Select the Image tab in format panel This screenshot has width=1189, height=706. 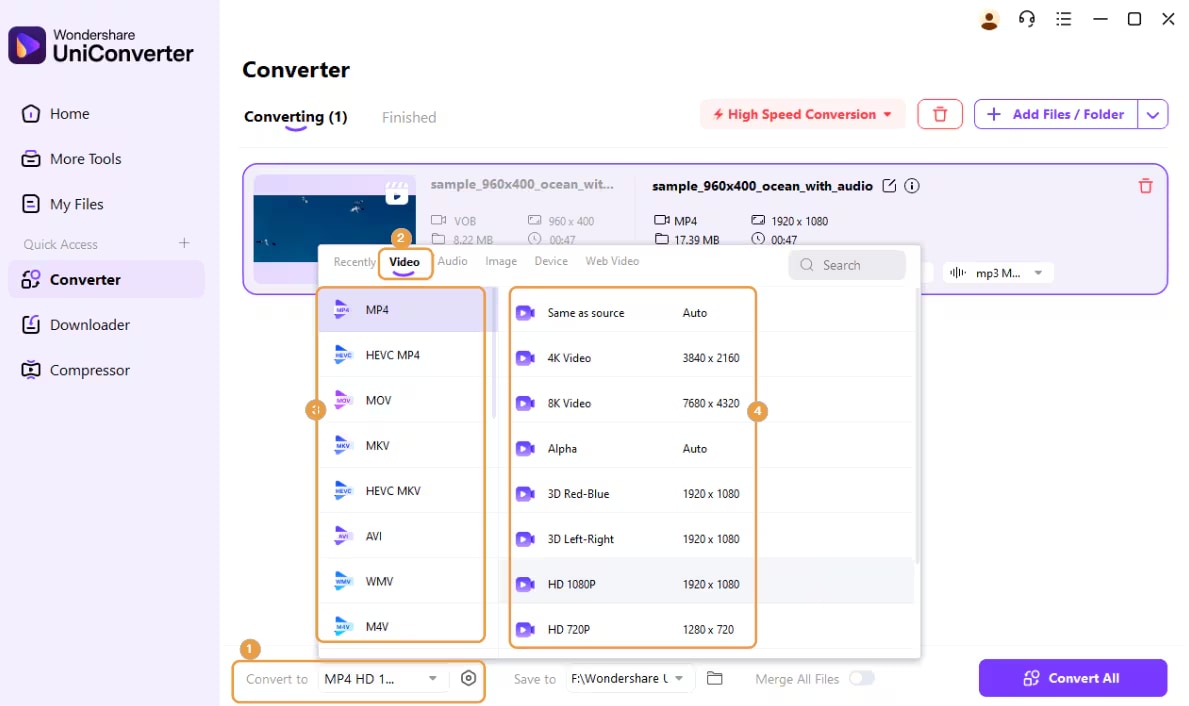pos(501,261)
